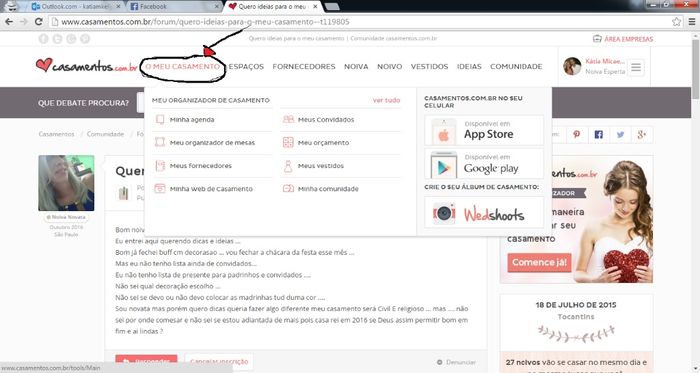The image size is (700, 373).
Task: Open the VESTIDOS menu
Action: click(429, 66)
